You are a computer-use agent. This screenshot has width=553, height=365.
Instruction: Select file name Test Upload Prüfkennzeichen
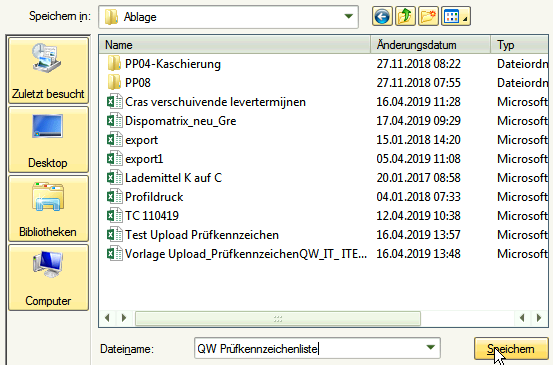(x=202, y=235)
